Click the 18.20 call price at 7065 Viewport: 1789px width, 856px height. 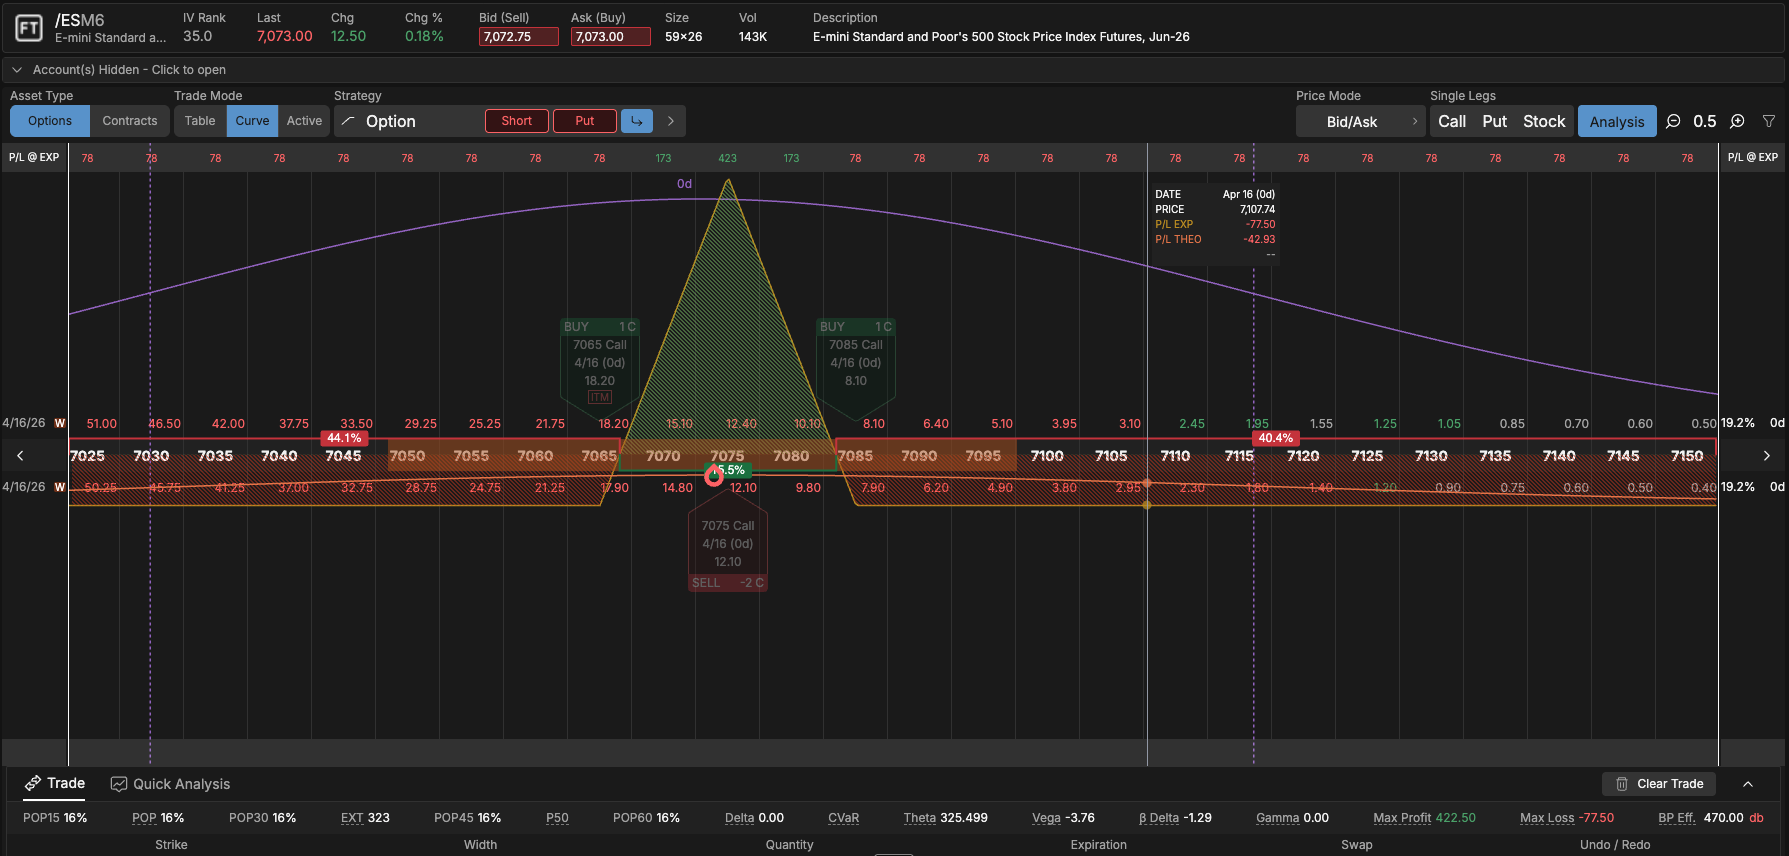click(x=614, y=424)
